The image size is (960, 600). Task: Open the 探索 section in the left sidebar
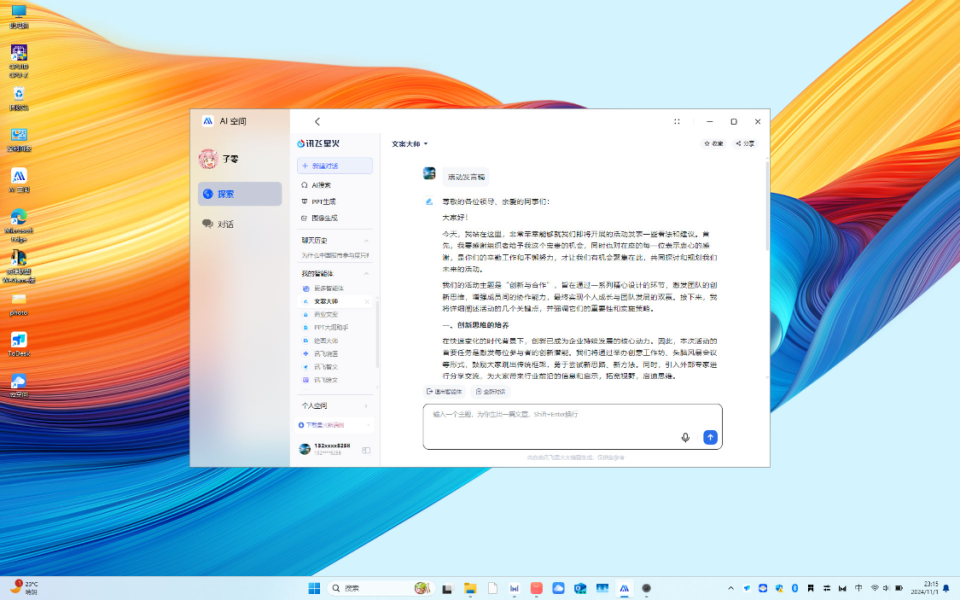click(x=239, y=193)
